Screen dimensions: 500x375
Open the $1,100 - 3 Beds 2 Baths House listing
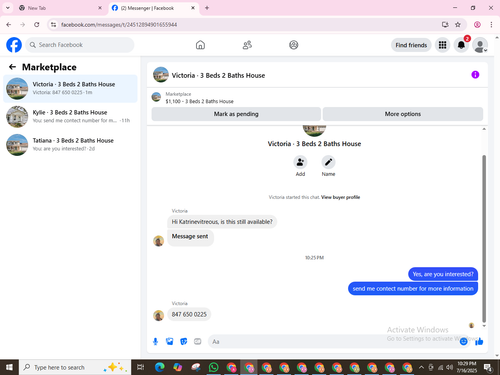pyautogui.click(x=199, y=101)
